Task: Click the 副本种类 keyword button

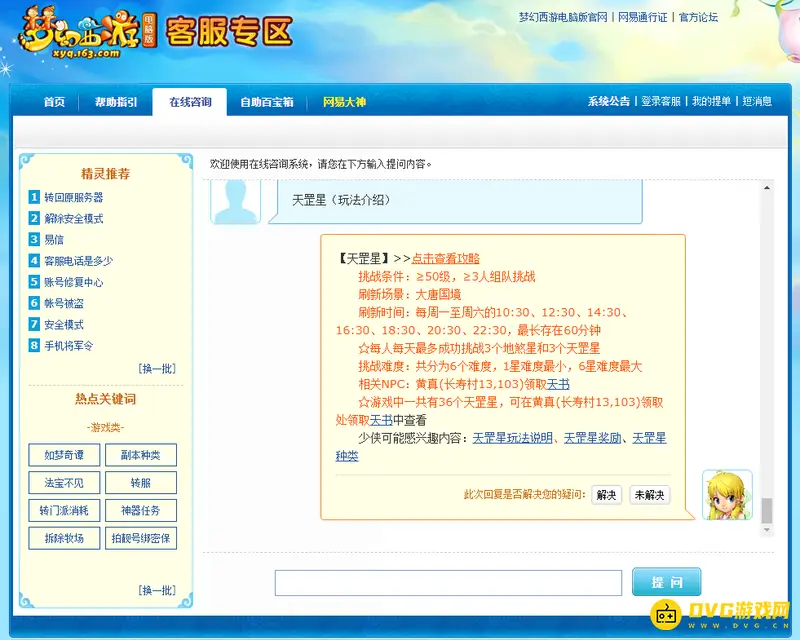Action: [141, 455]
